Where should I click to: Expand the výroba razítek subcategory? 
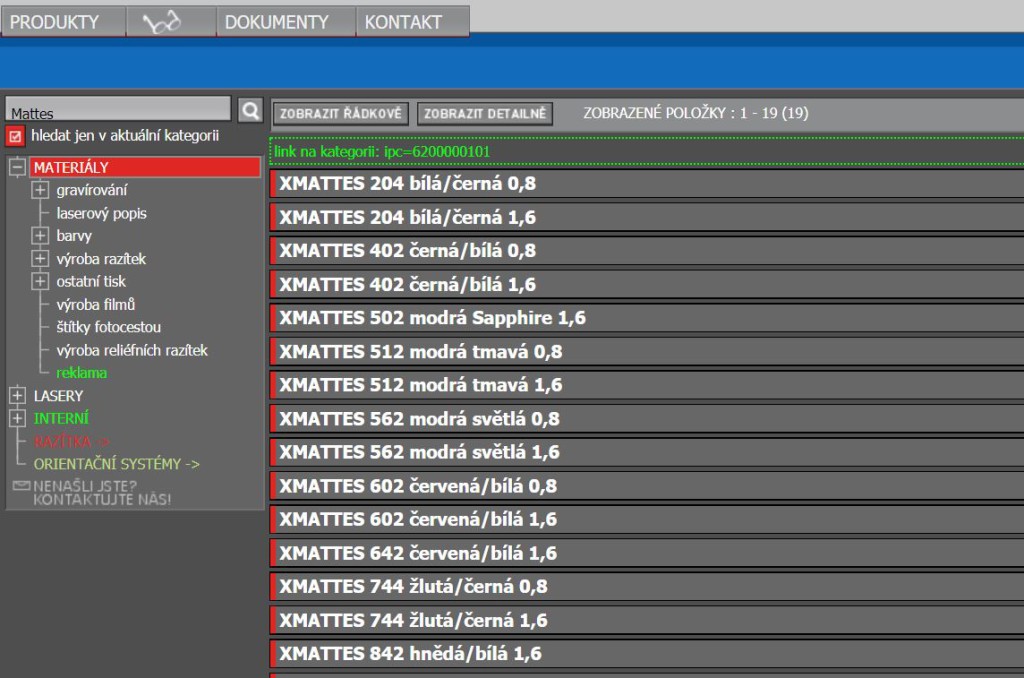[40, 259]
